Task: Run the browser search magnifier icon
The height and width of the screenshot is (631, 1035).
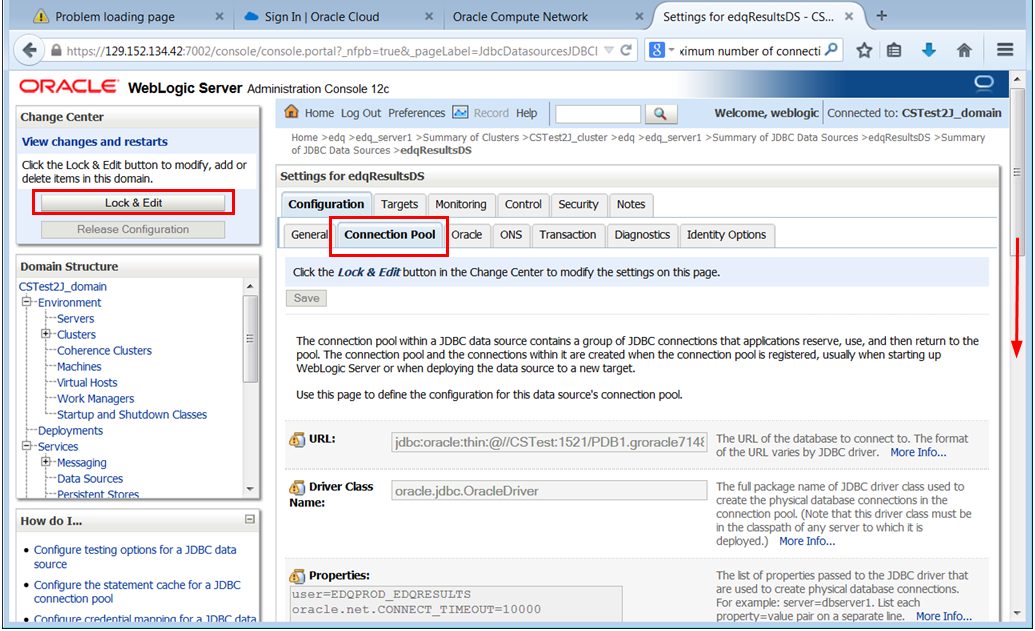Action: tap(832, 50)
